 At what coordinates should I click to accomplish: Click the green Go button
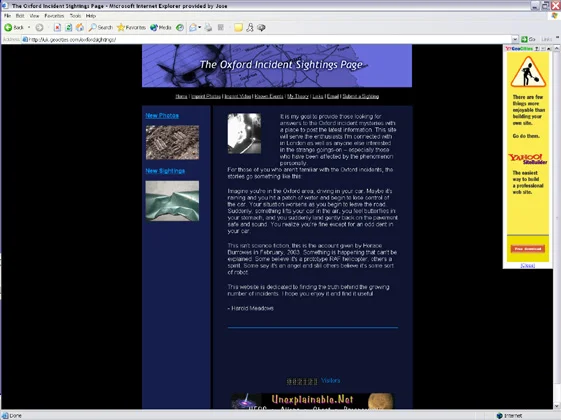click(528, 39)
